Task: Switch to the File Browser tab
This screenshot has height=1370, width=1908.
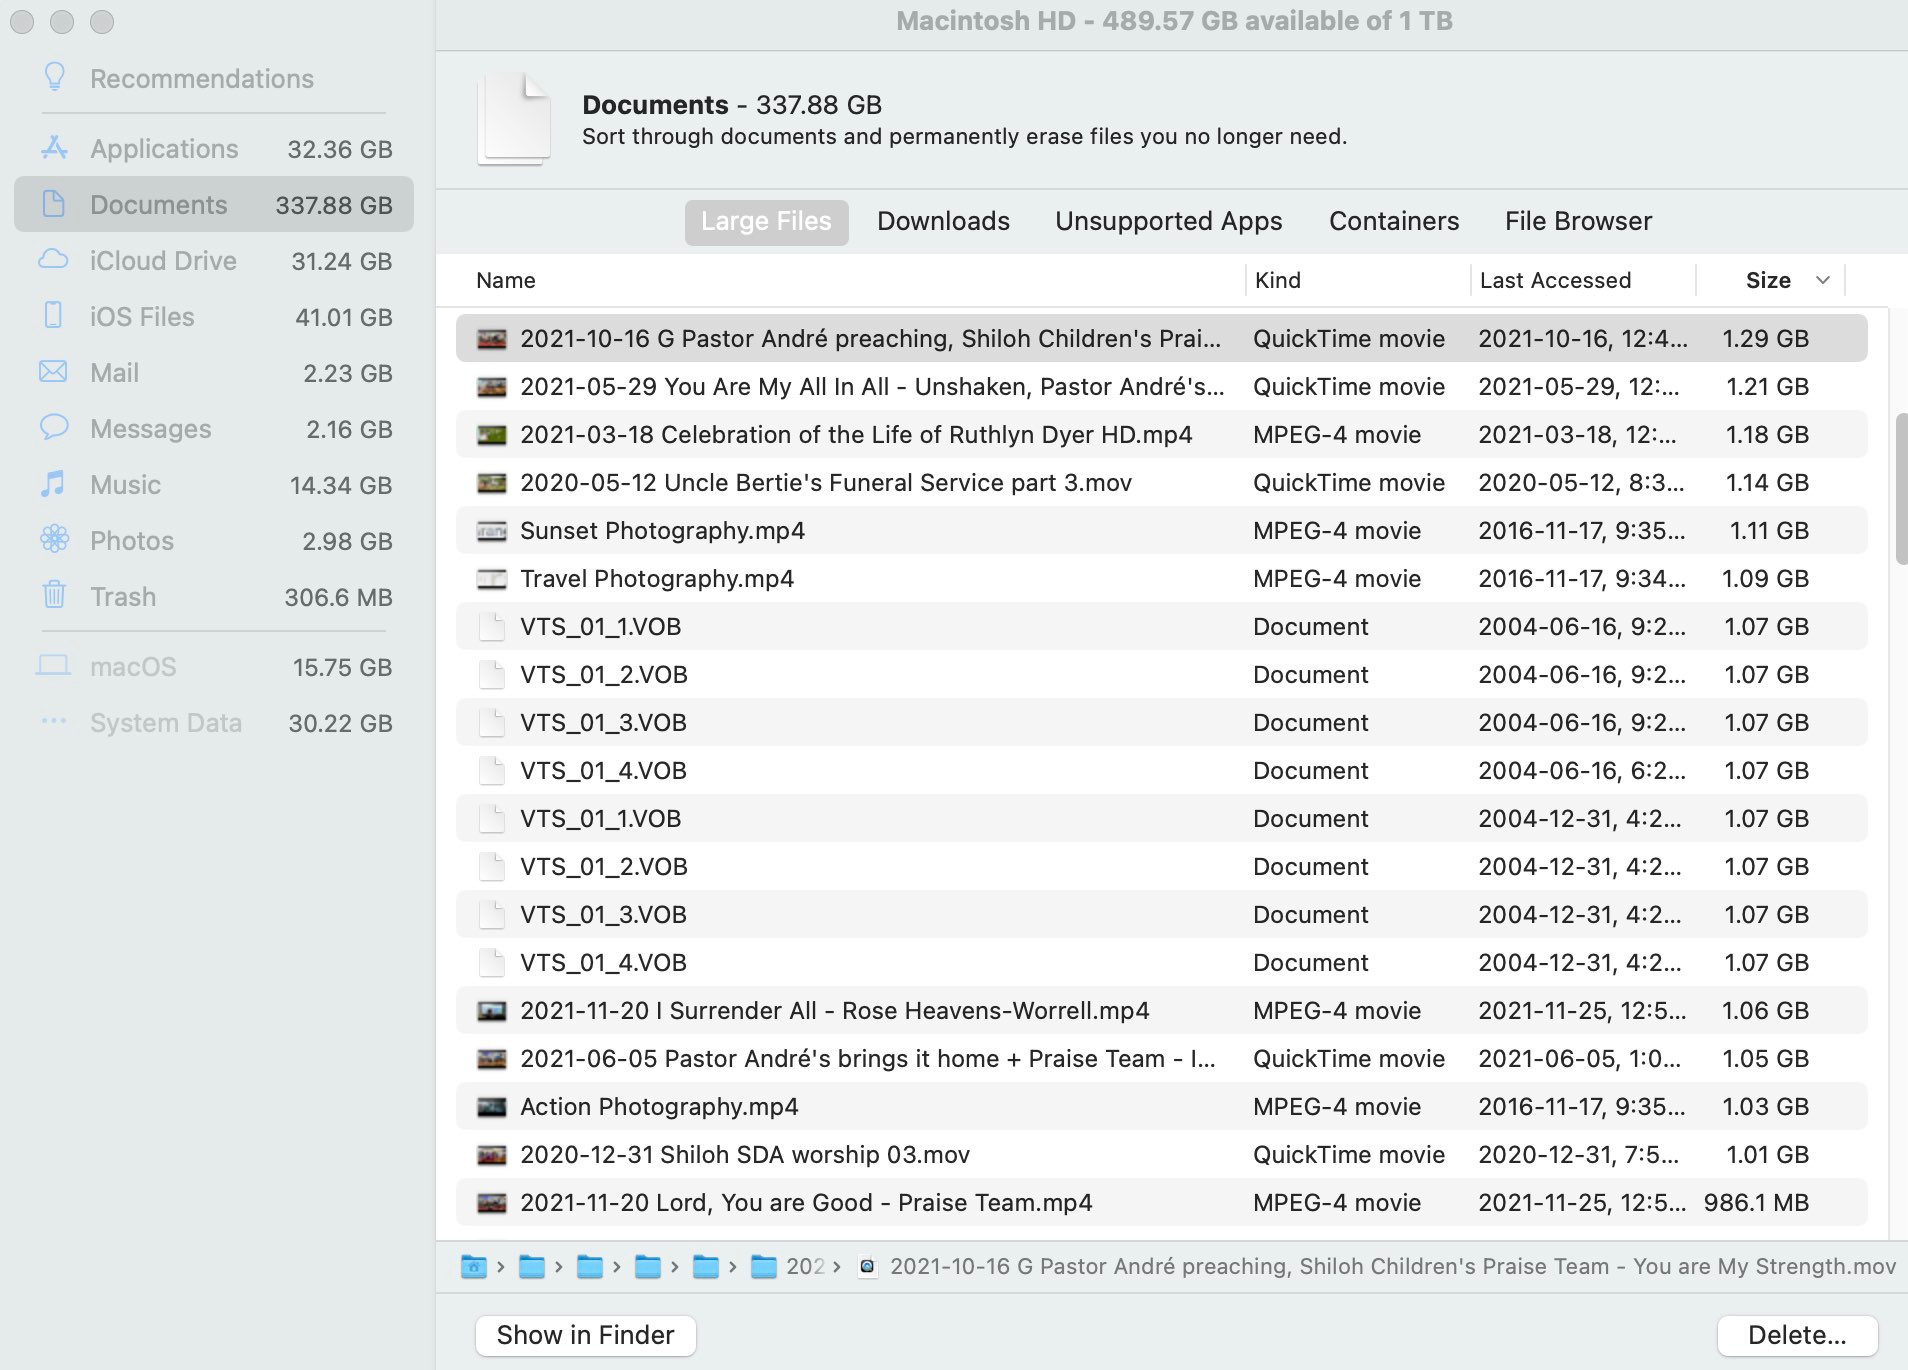Action: coord(1578,221)
